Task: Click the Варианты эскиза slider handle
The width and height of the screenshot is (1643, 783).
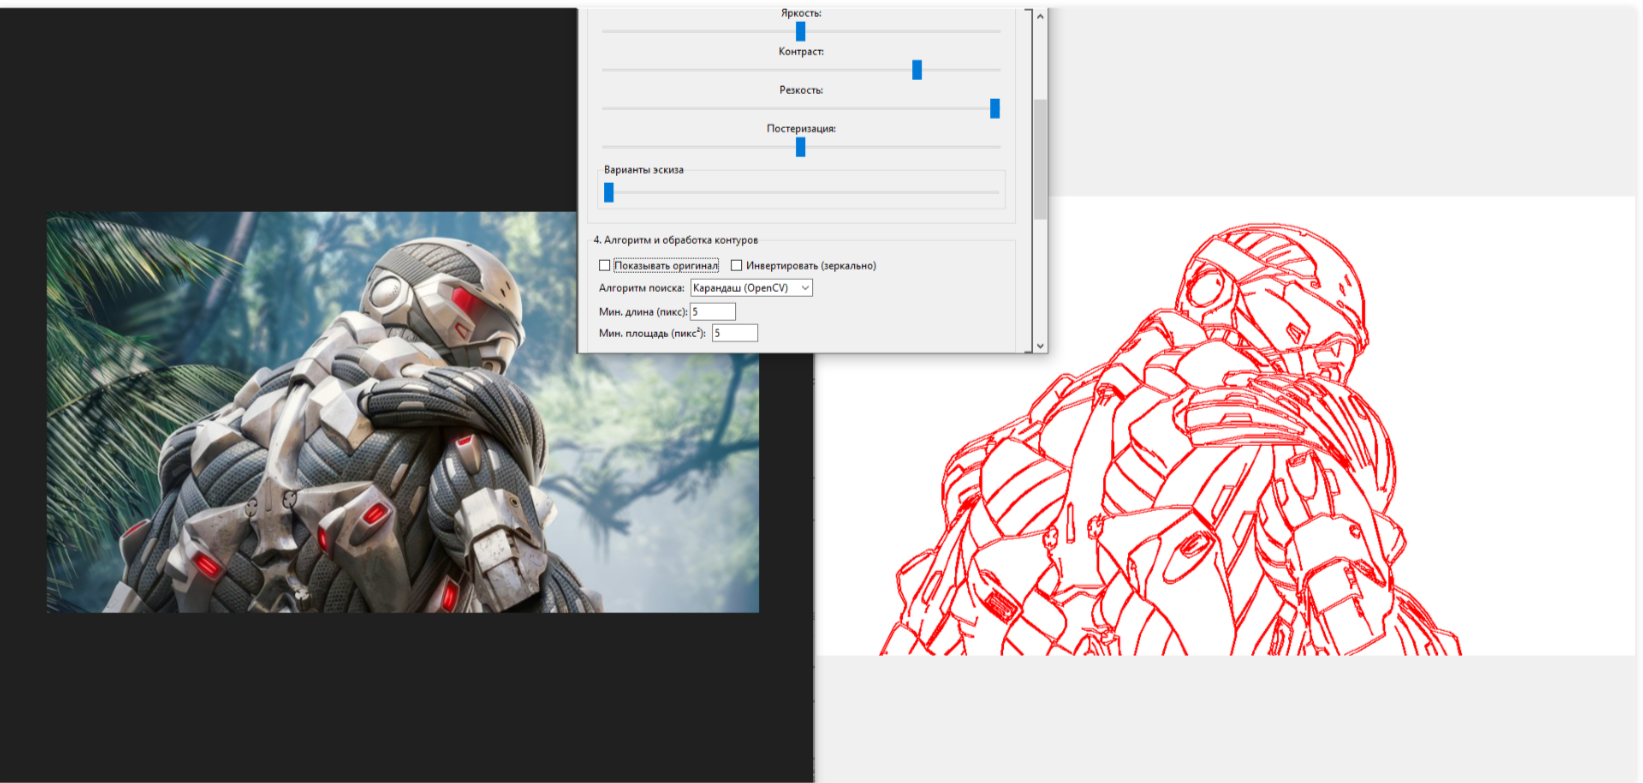Action: click(x=609, y=192)
